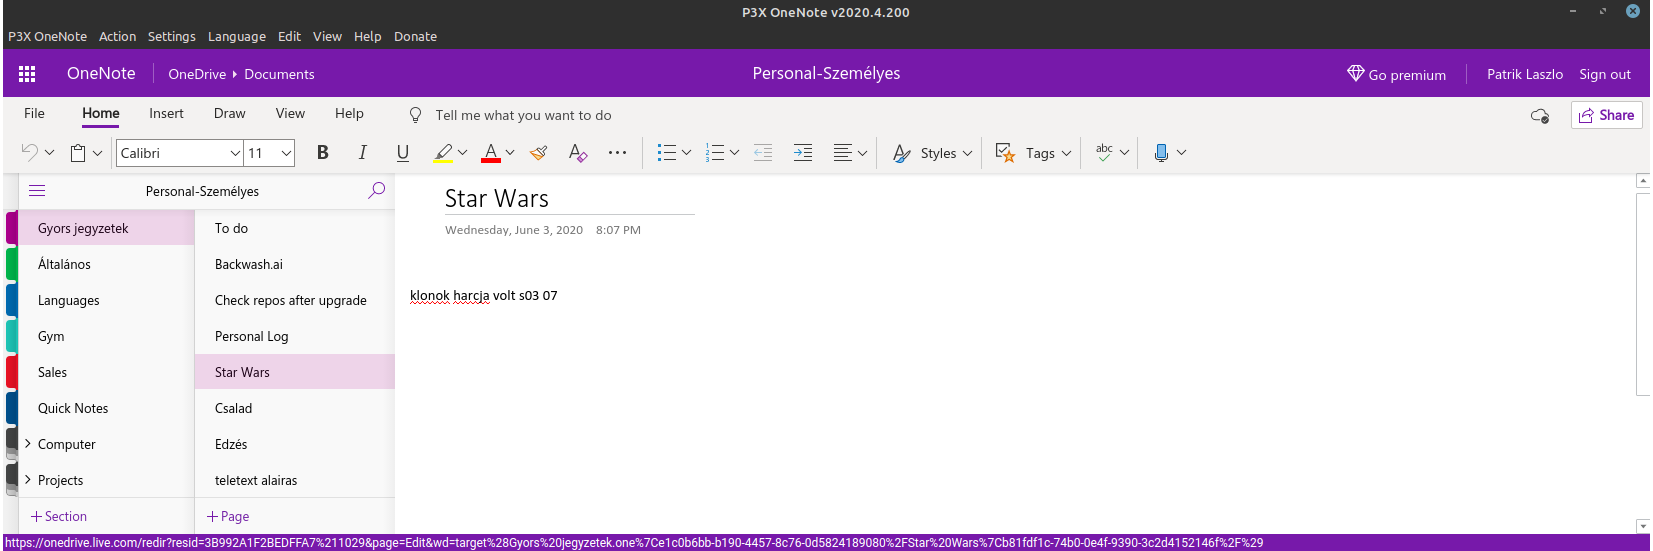Toggle Underline formatting
The height and width of the screenshot is (551, 1653).
(x=402, y=152)
